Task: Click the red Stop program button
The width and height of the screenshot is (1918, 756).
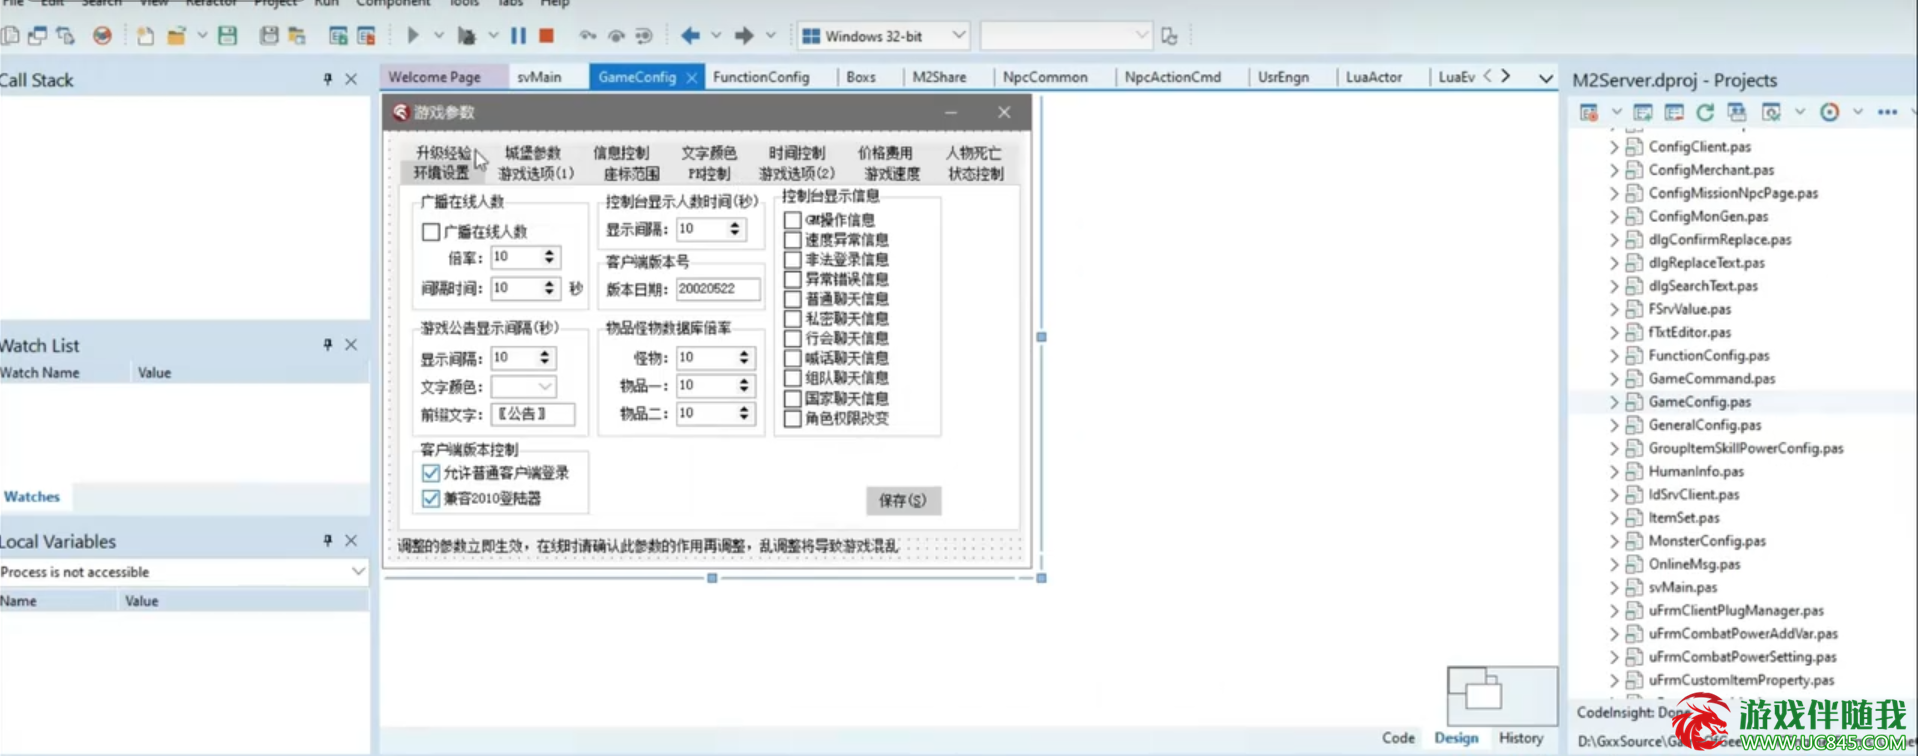Action: 546,36
